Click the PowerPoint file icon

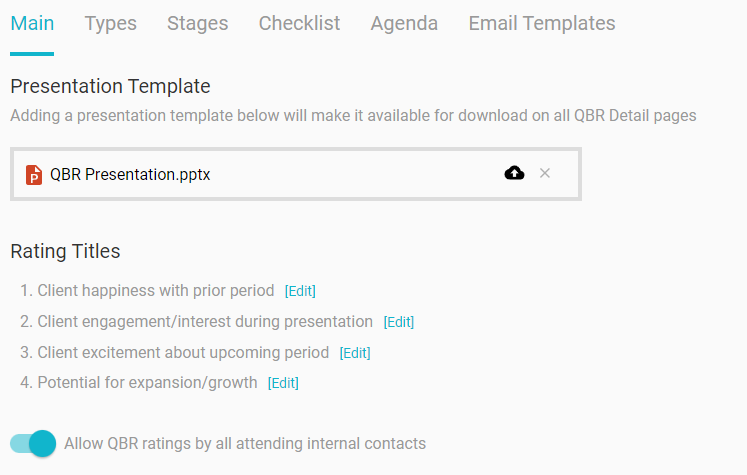pos(34,174)
